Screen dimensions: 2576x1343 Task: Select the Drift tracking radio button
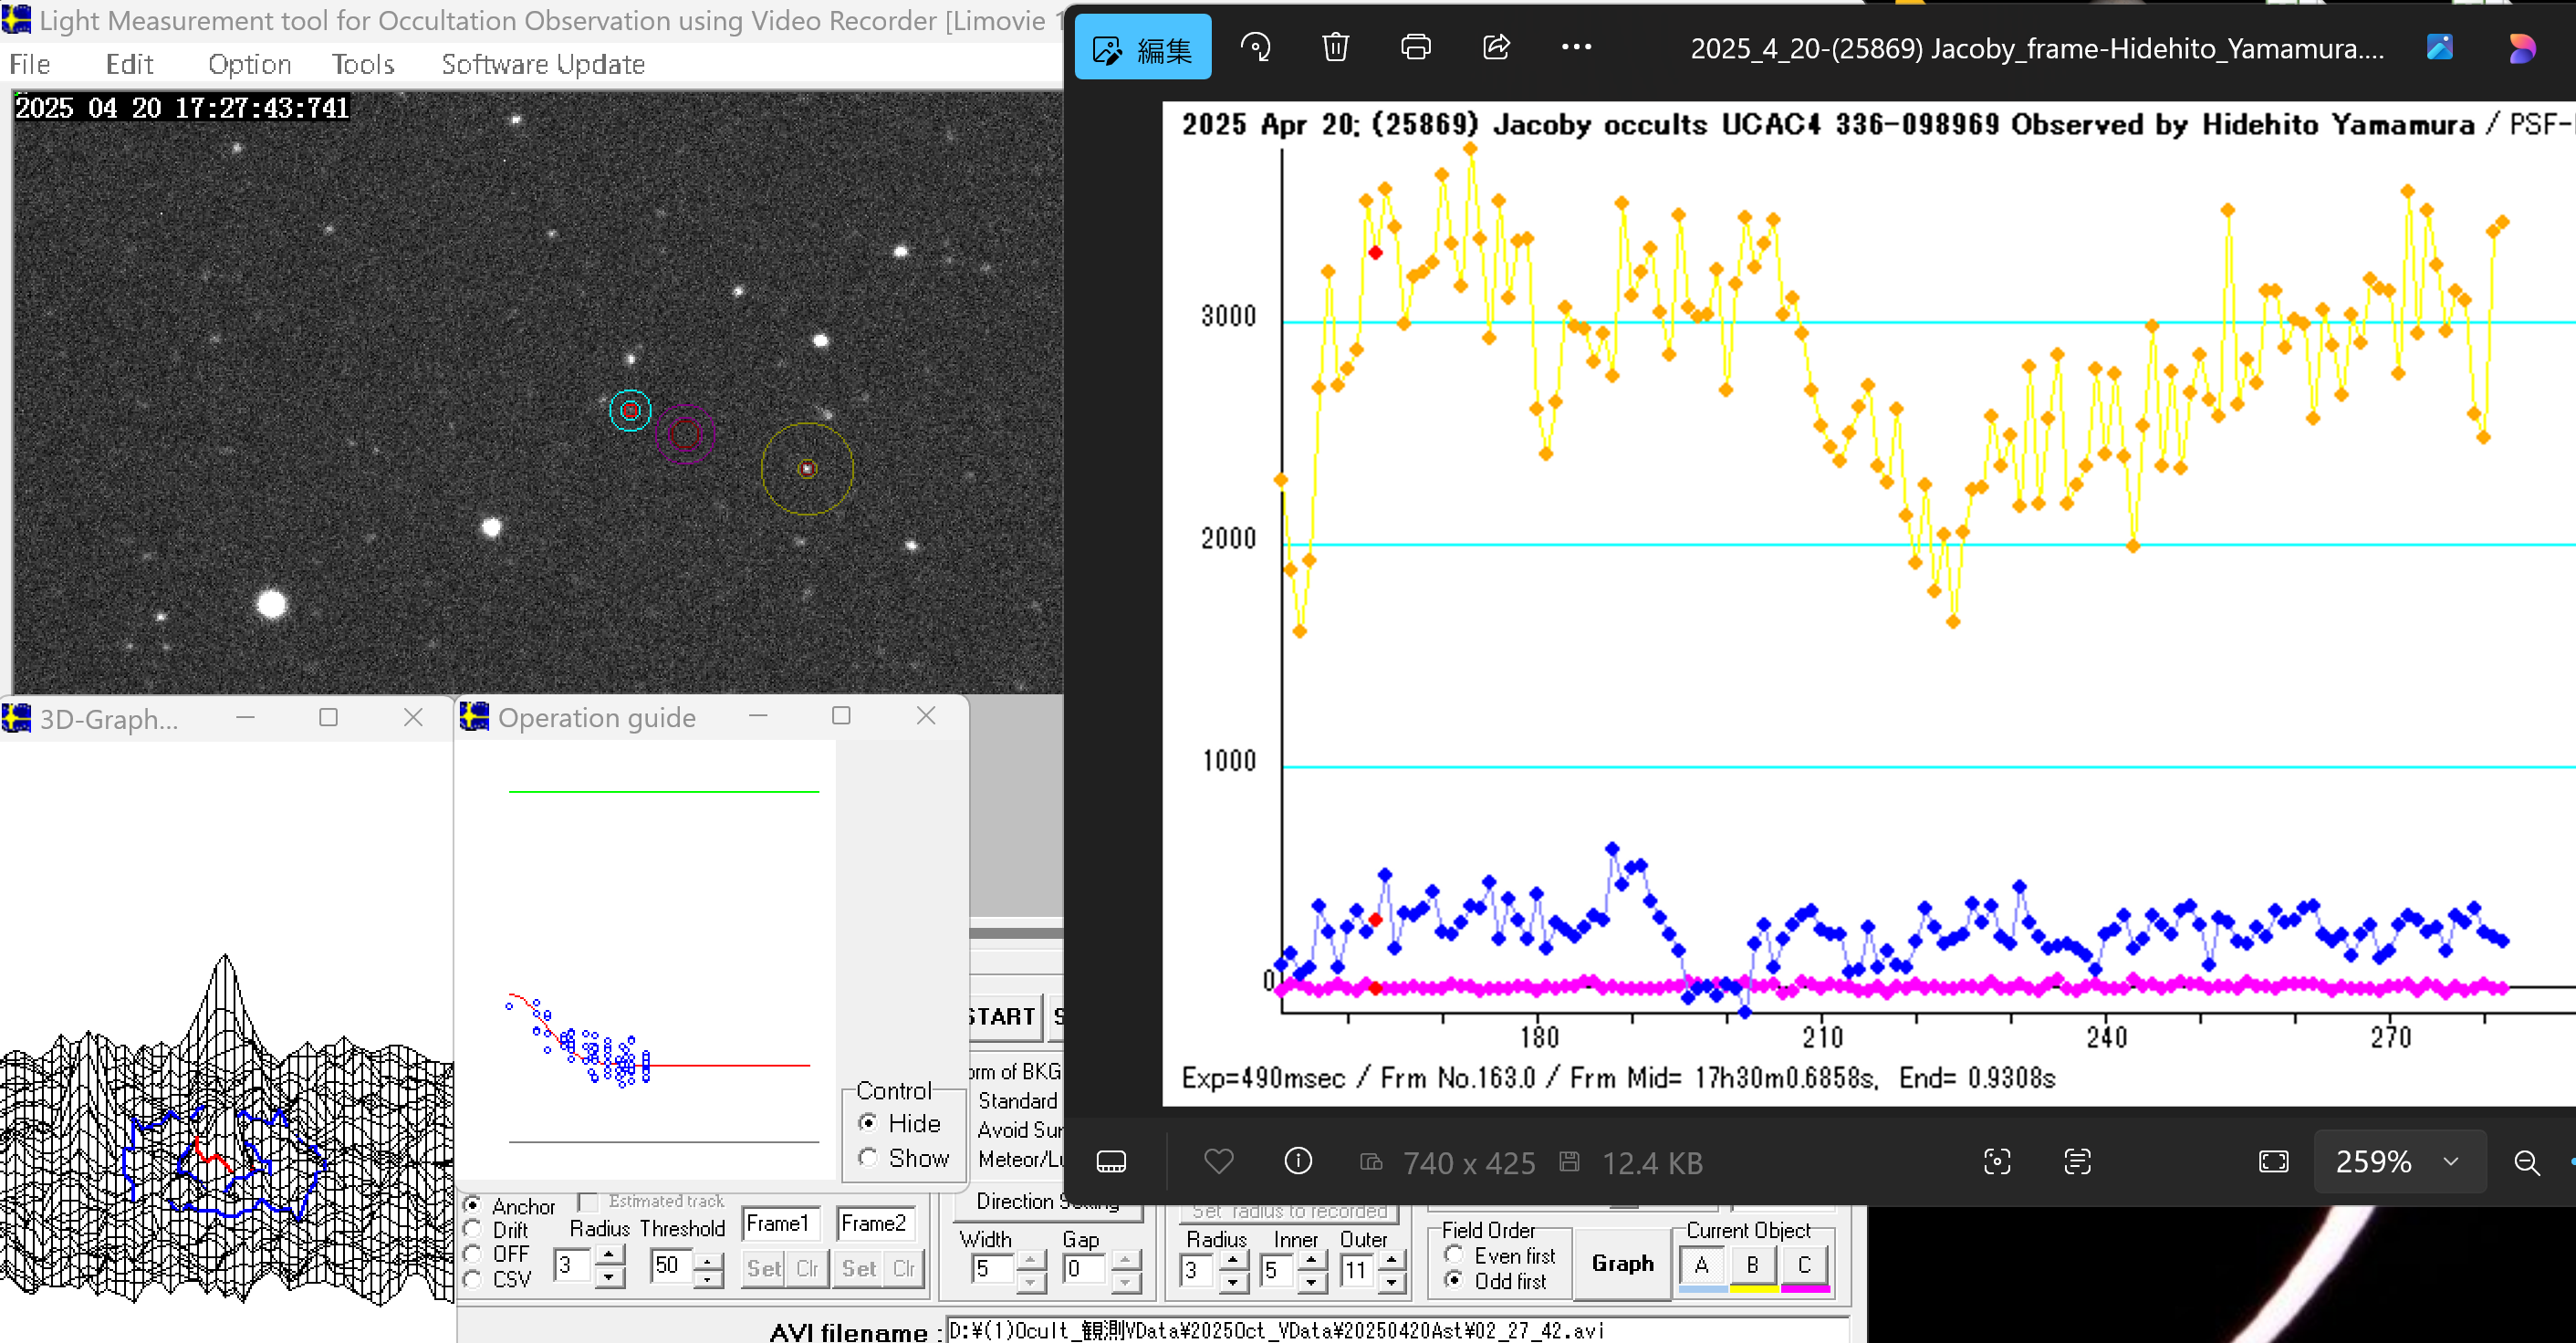[473, 1230]
